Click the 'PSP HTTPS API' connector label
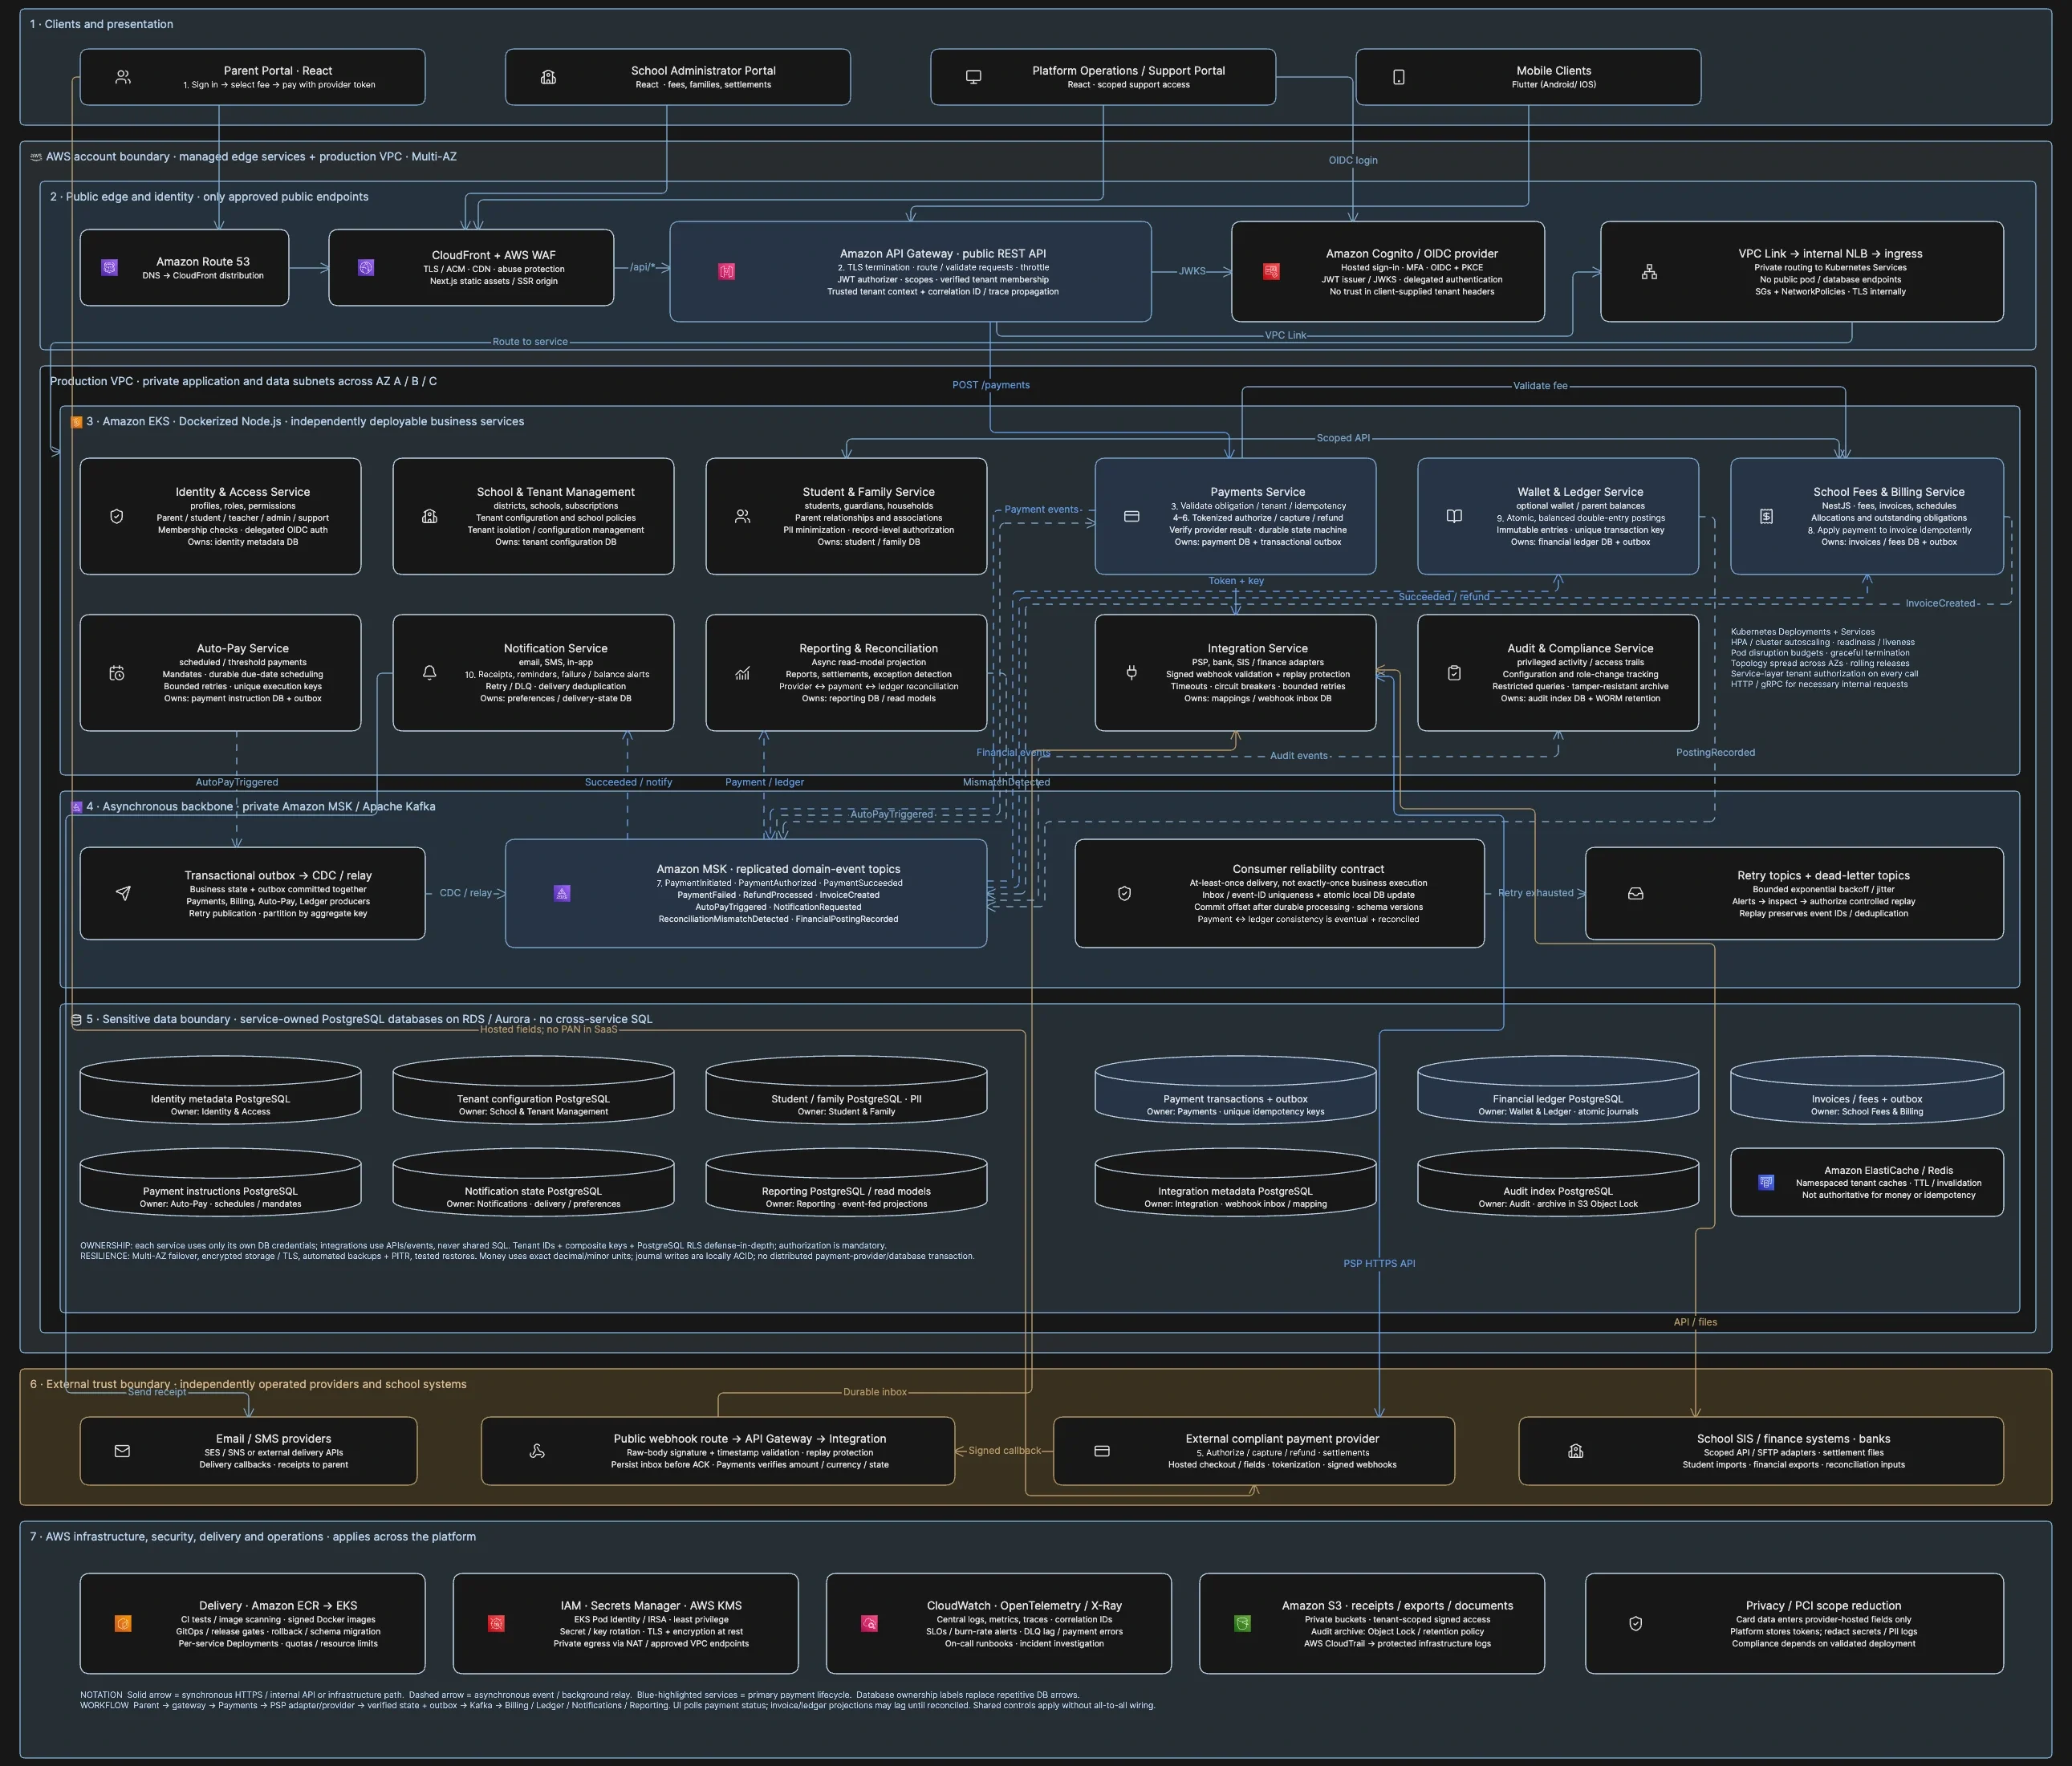2072x1766 pixels. coord(1379,1263)
